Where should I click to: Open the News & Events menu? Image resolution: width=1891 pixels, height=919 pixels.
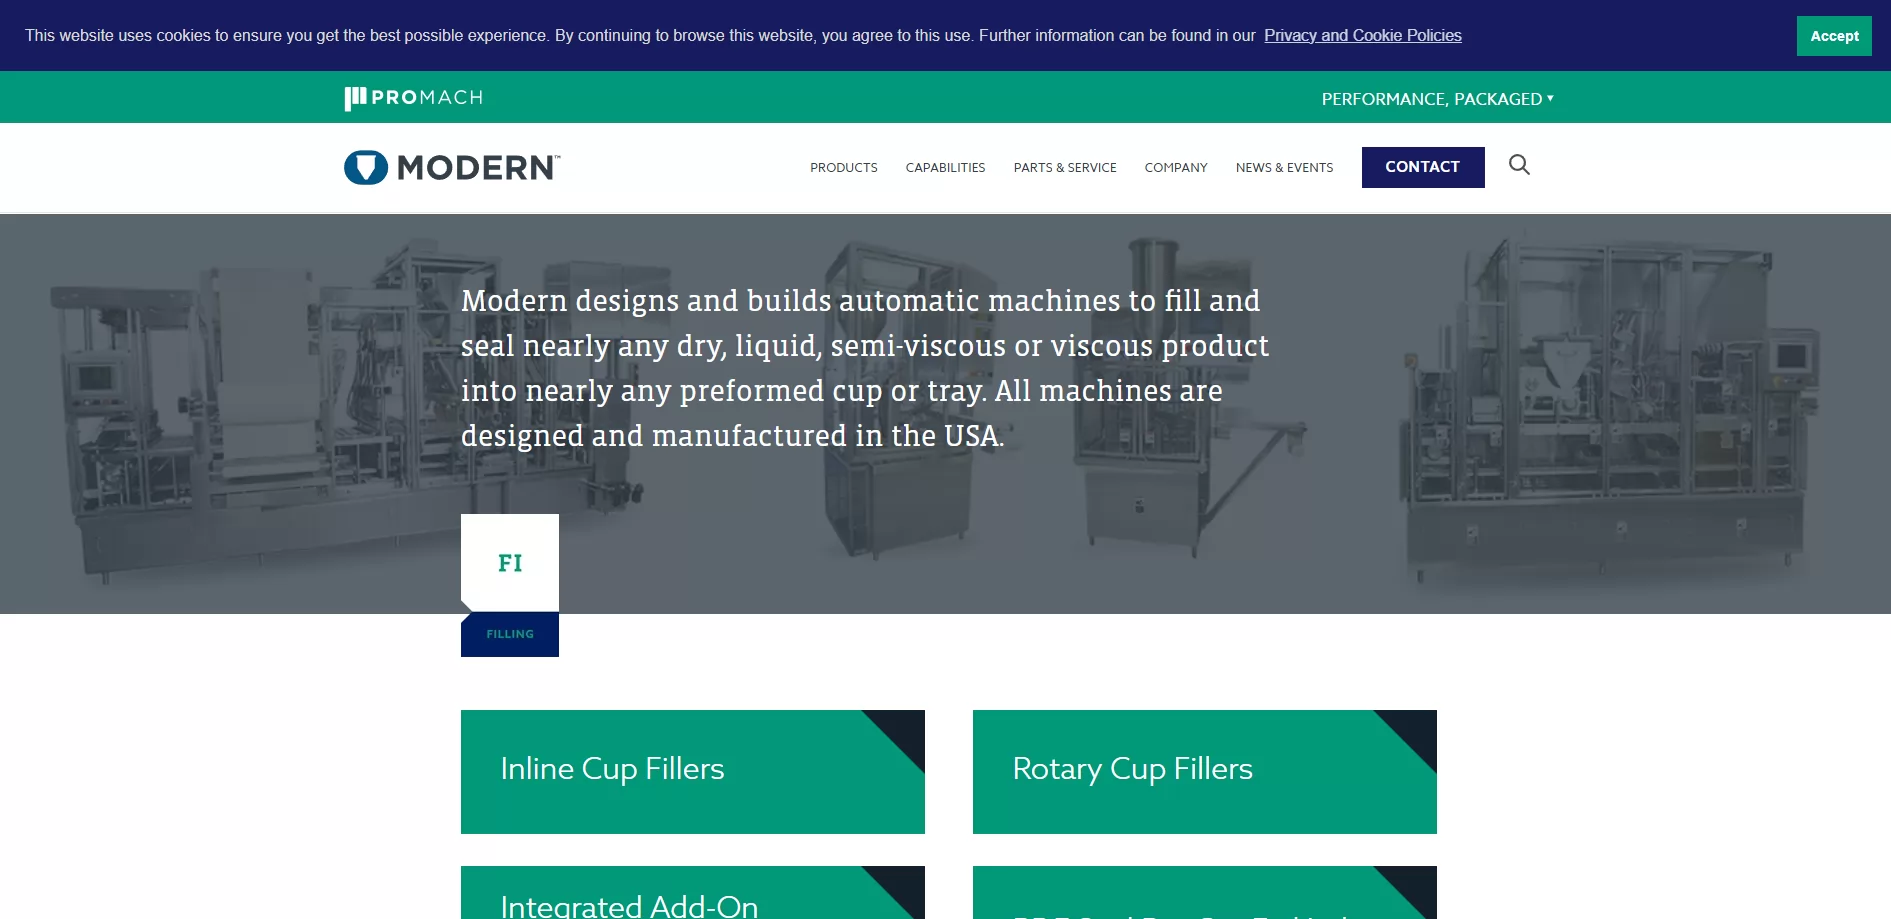point(1284,168)
